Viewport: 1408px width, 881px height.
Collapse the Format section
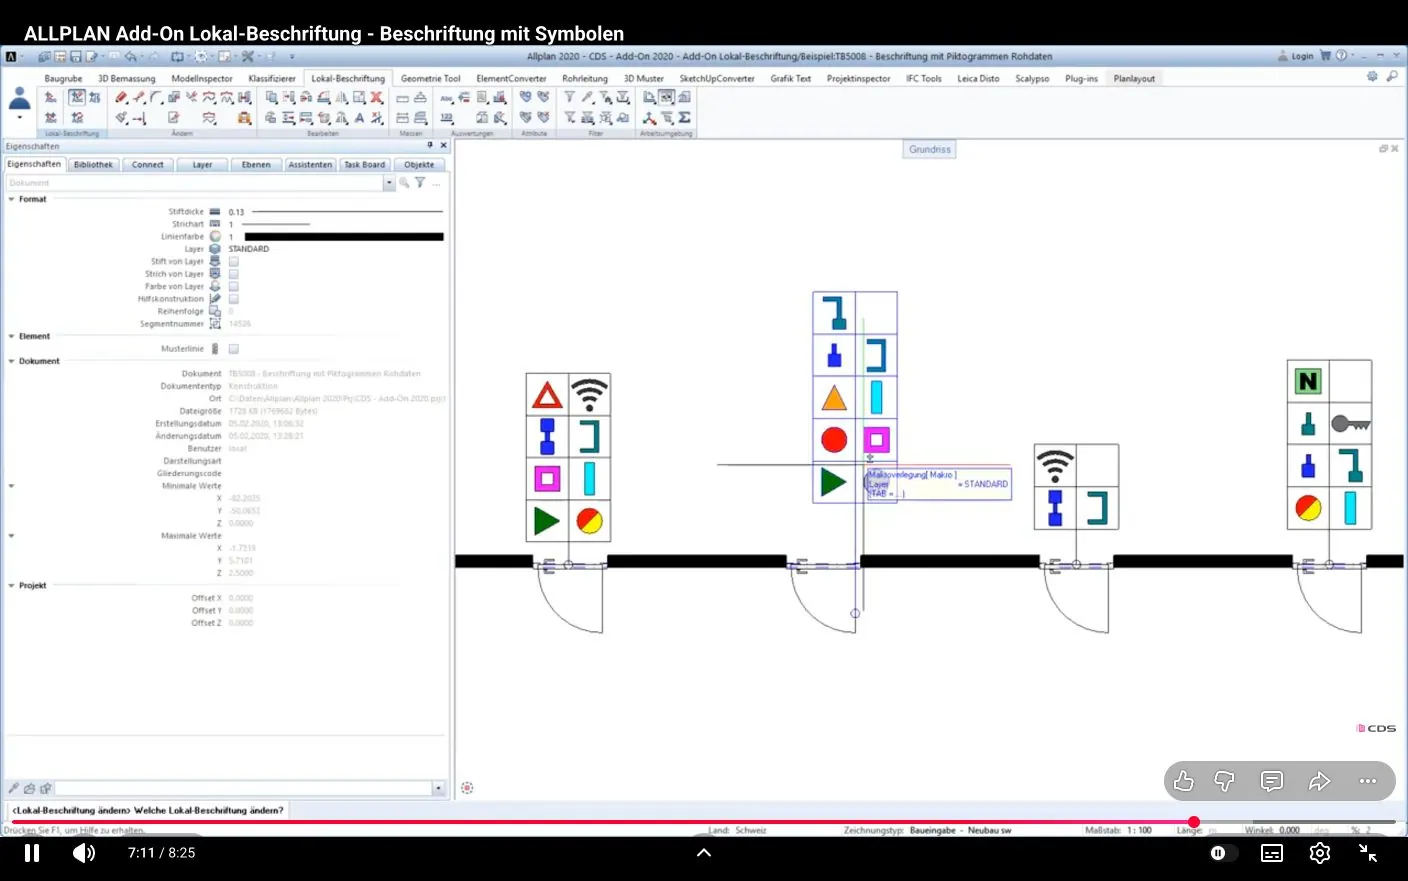pos(12,199)
